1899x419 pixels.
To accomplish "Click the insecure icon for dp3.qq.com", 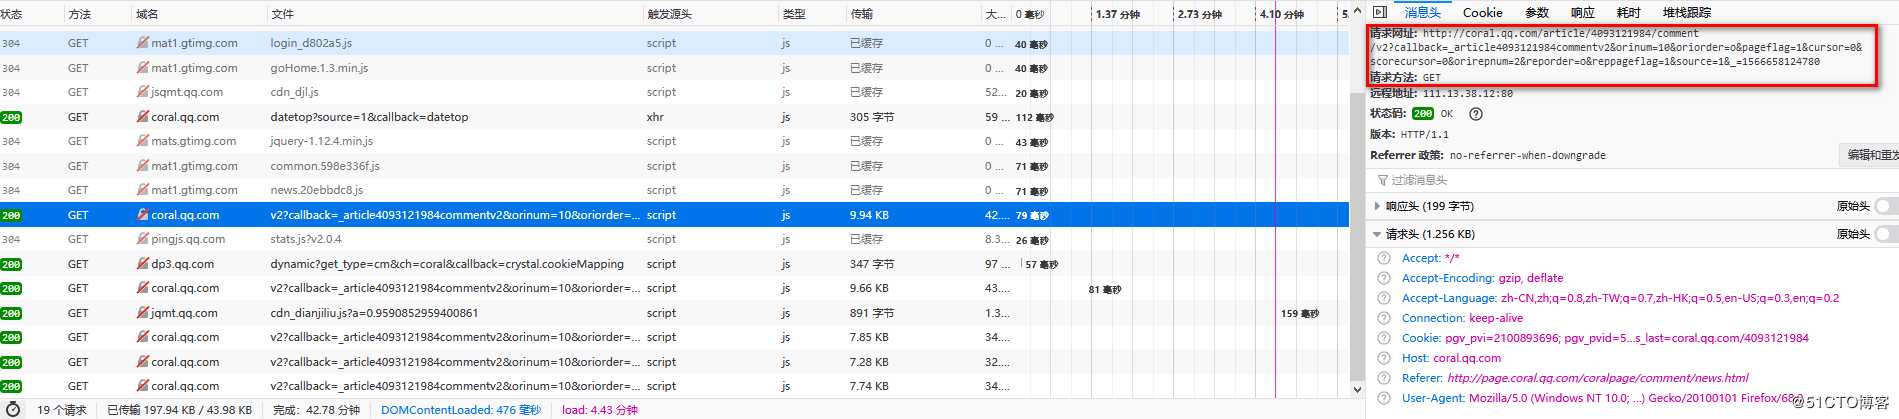I will [143, 264].
